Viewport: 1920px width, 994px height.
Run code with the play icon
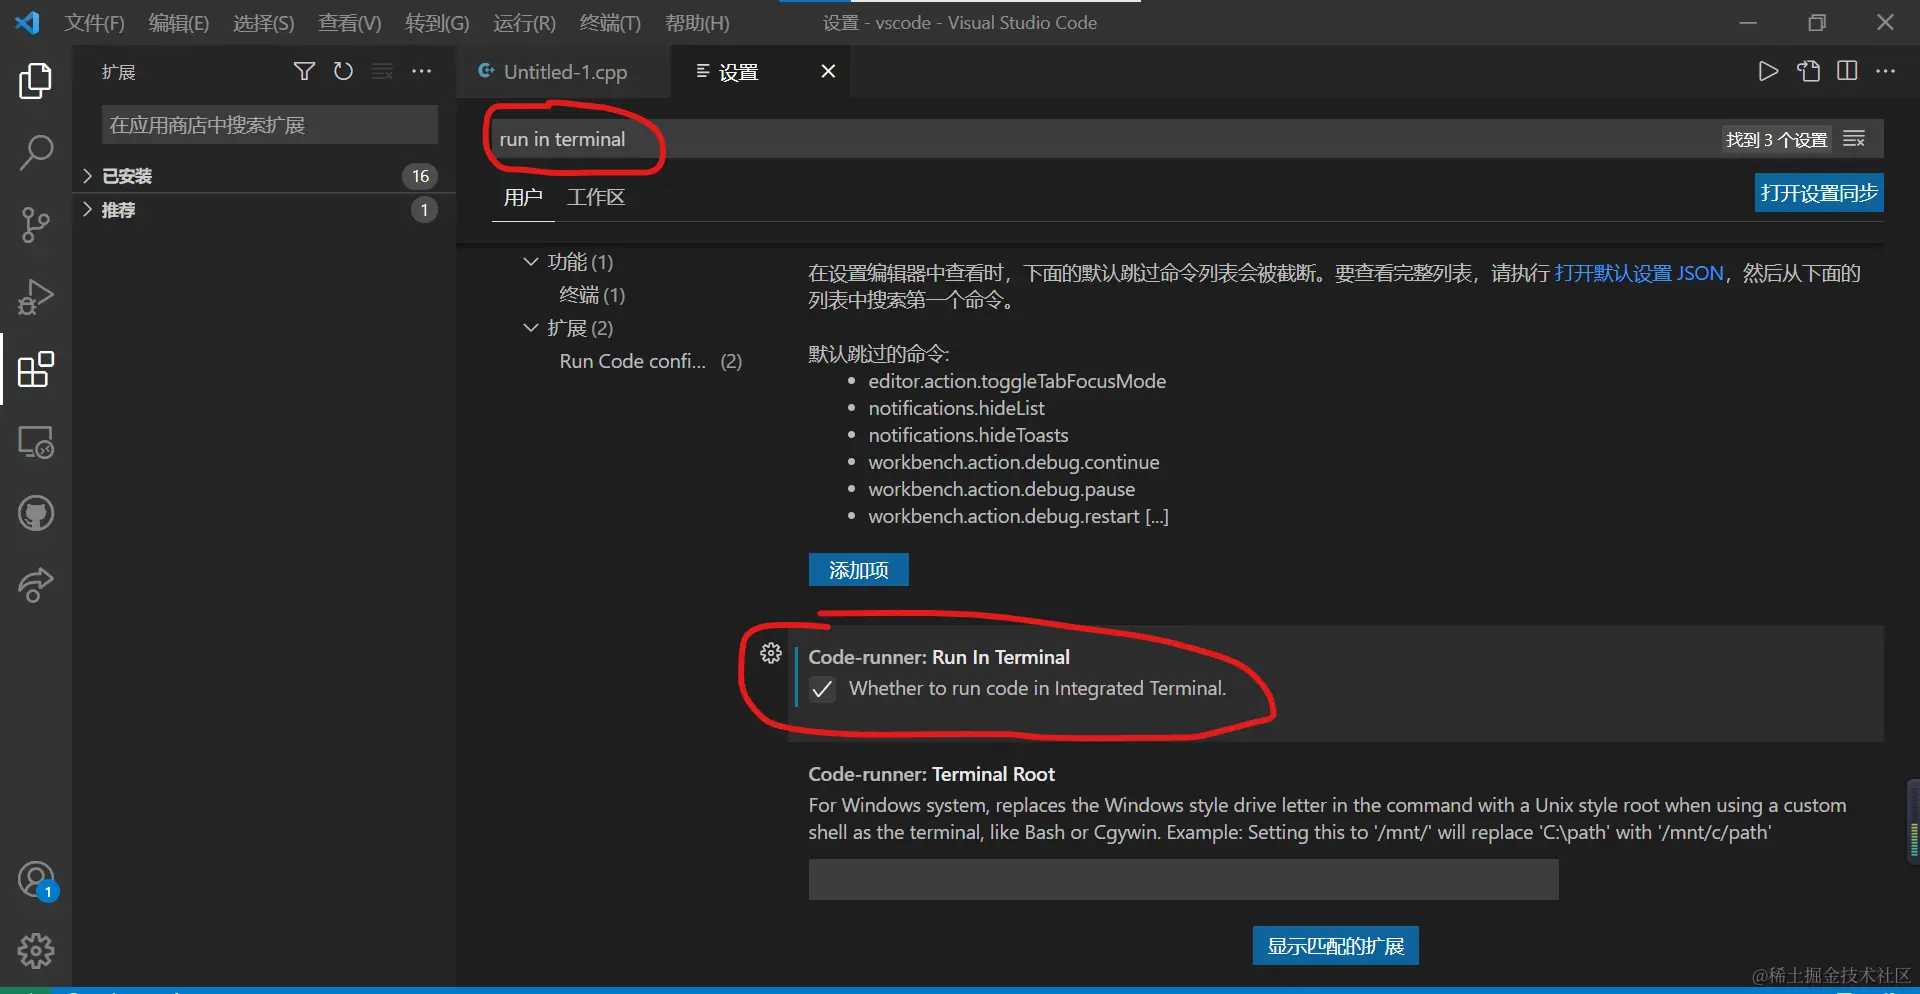(1768, 71)
